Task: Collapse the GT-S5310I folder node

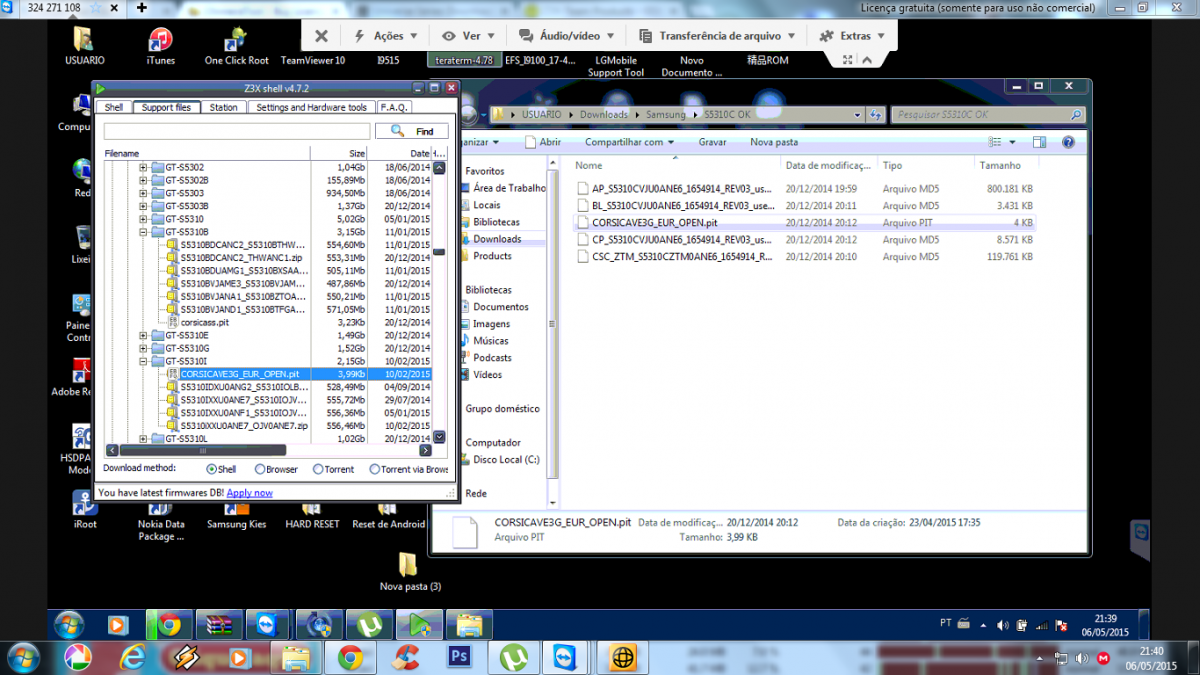Action: (143, 361)
